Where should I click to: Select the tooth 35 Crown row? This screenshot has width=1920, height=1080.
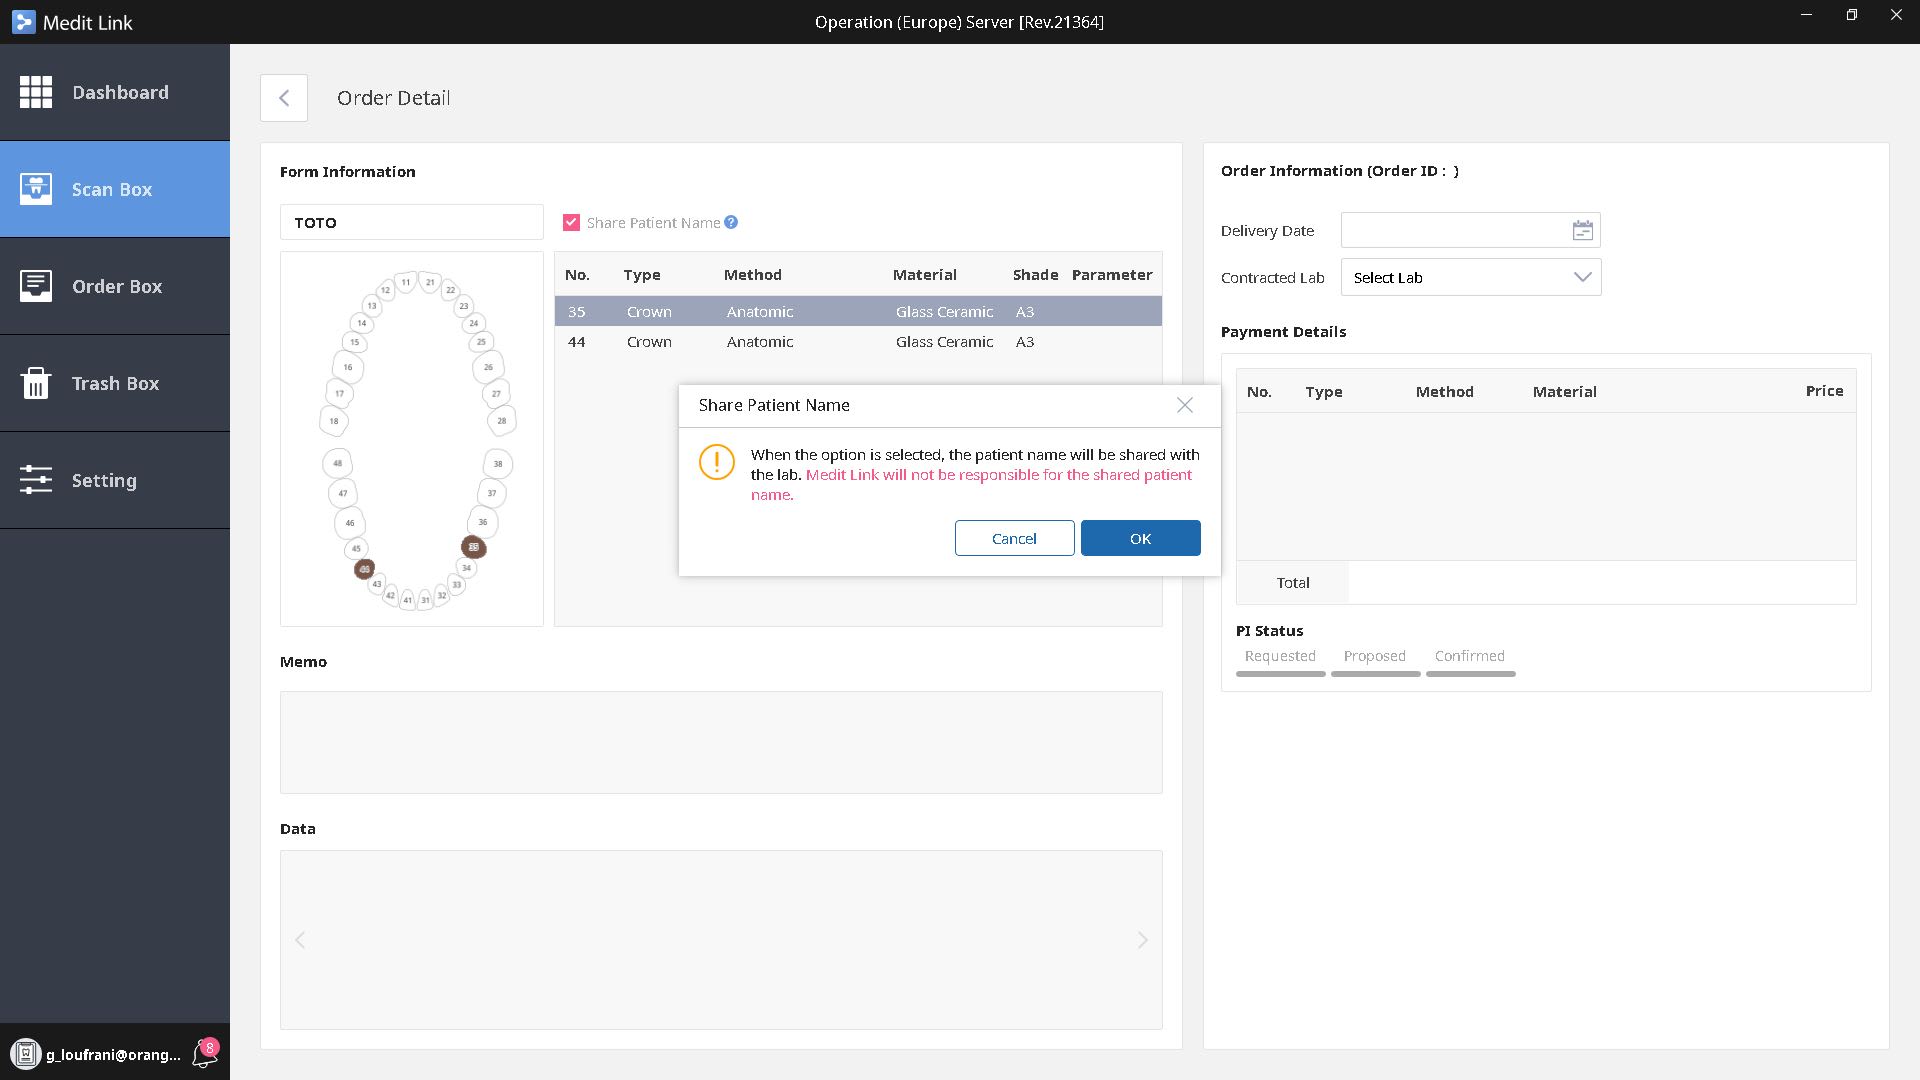(858, 311)
